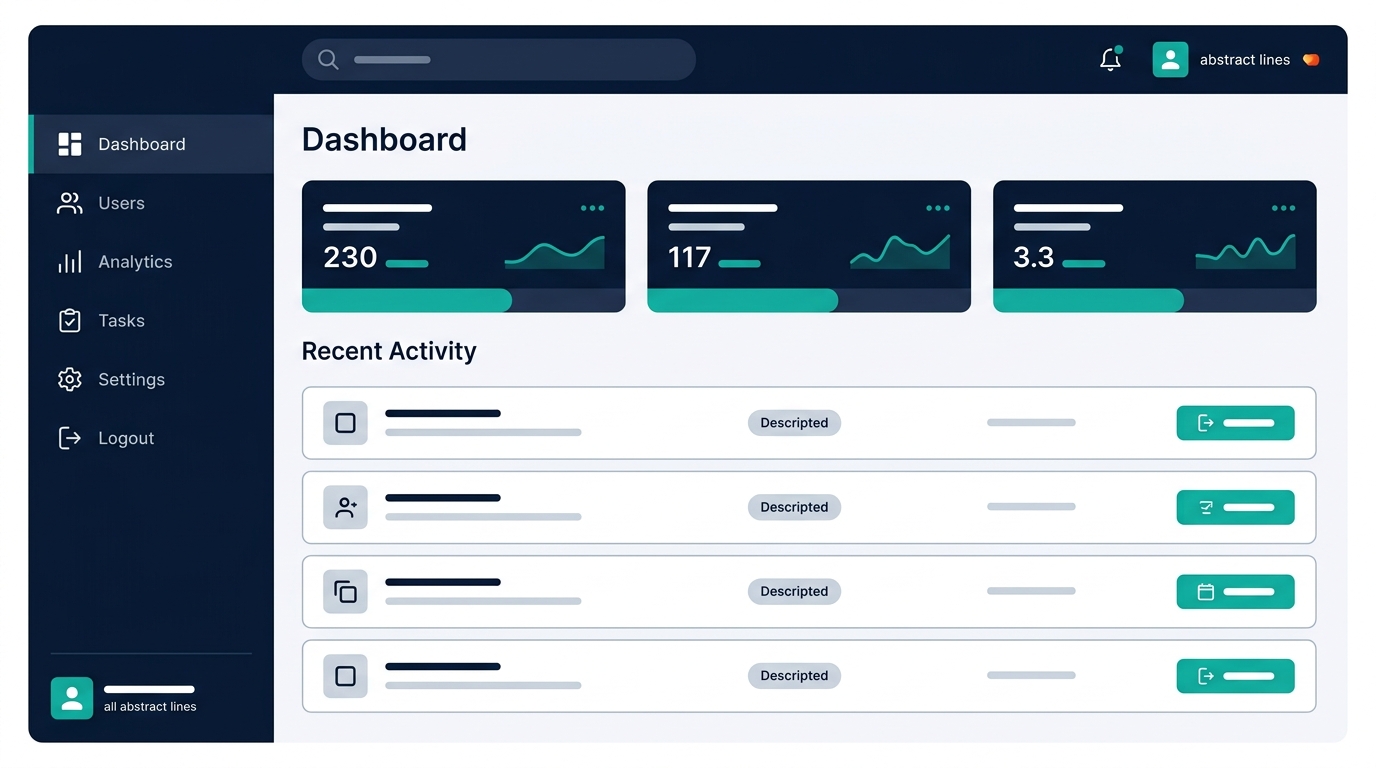This screenshot has width=1376, height=768.
Task: Open three-dot menu on the 3.3 card
Action: click(x=1283, y=208)
